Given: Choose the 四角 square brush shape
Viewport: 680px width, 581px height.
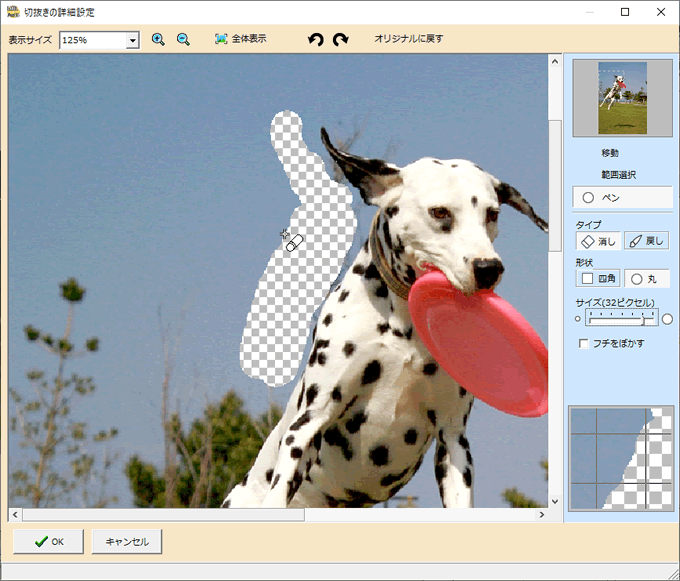Looking at the screenshot, I should tap(598, 278).
